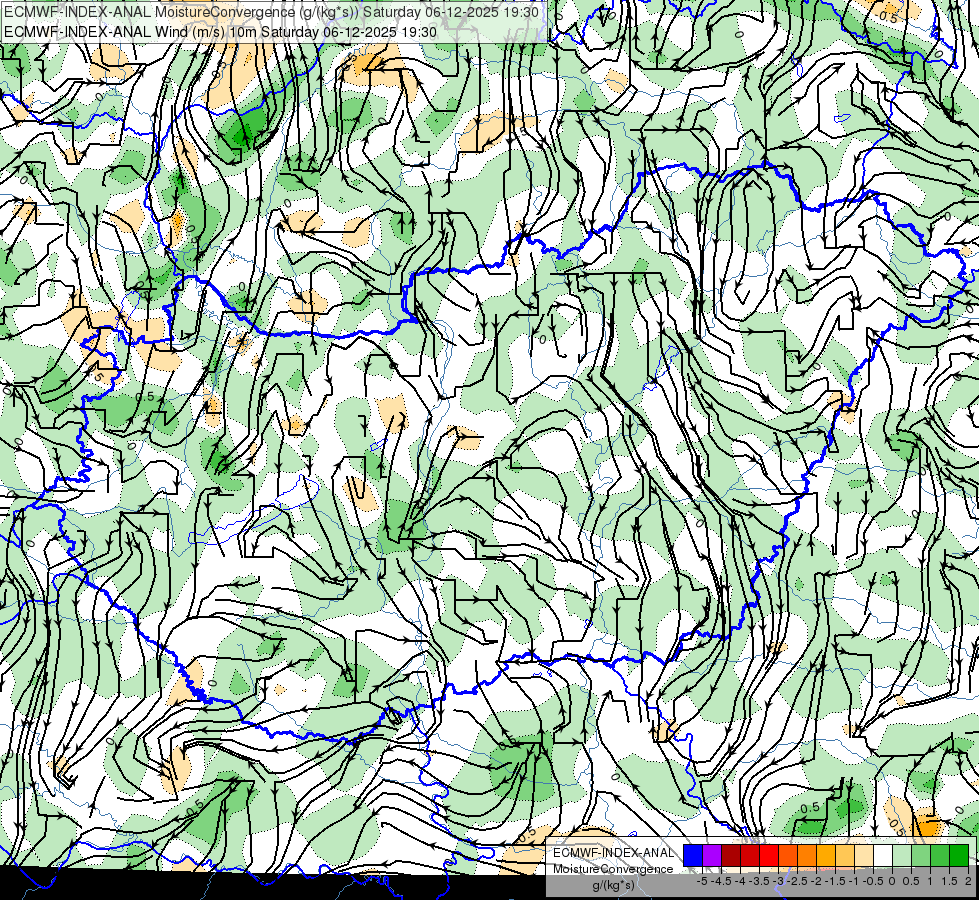The image size is (979, 900).
Task: Click the pale peach swatch between -1 and -0.5
Action: 864,855
